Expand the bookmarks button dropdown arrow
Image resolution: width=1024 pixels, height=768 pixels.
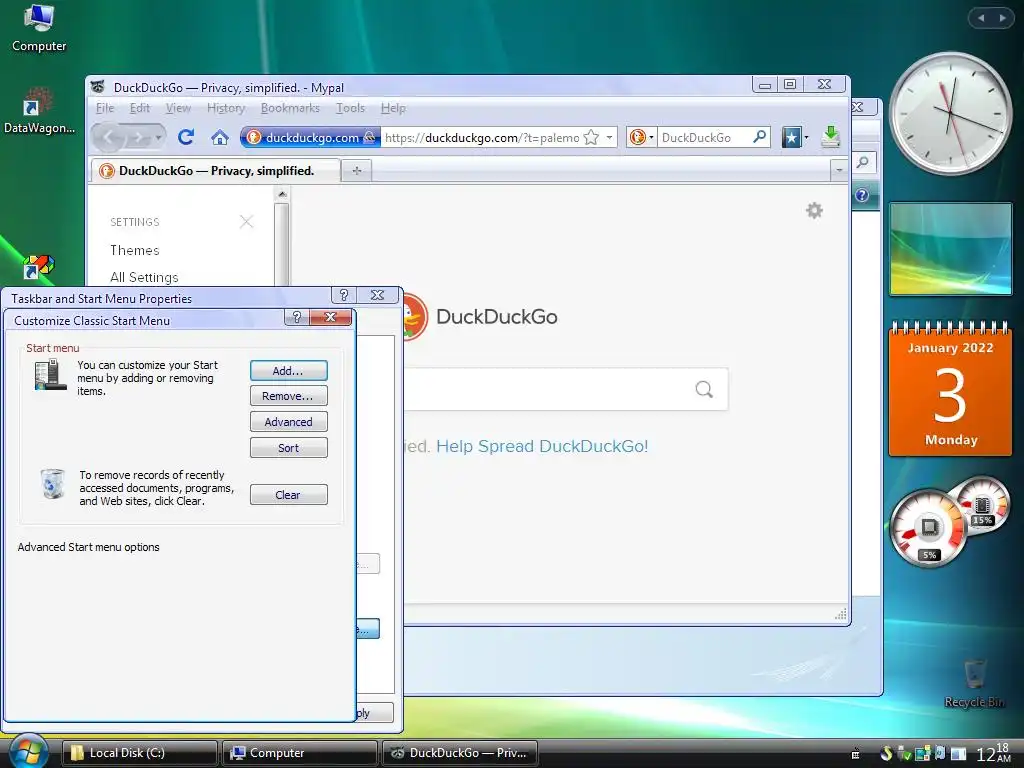807,137
